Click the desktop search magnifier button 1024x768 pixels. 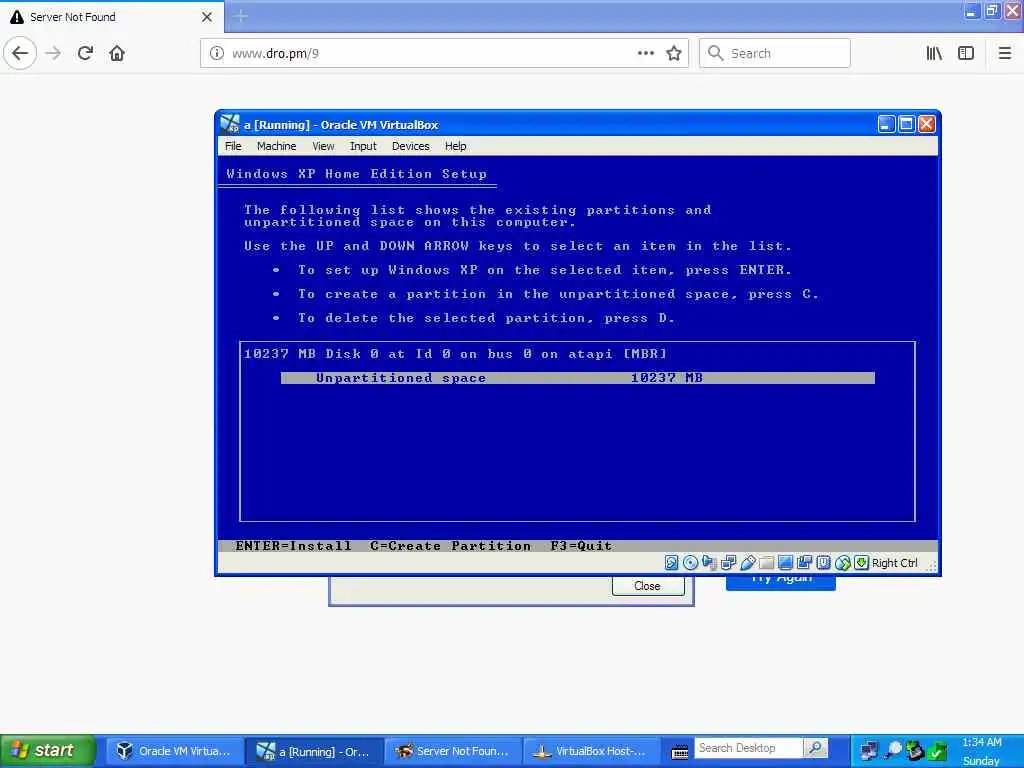816,748
